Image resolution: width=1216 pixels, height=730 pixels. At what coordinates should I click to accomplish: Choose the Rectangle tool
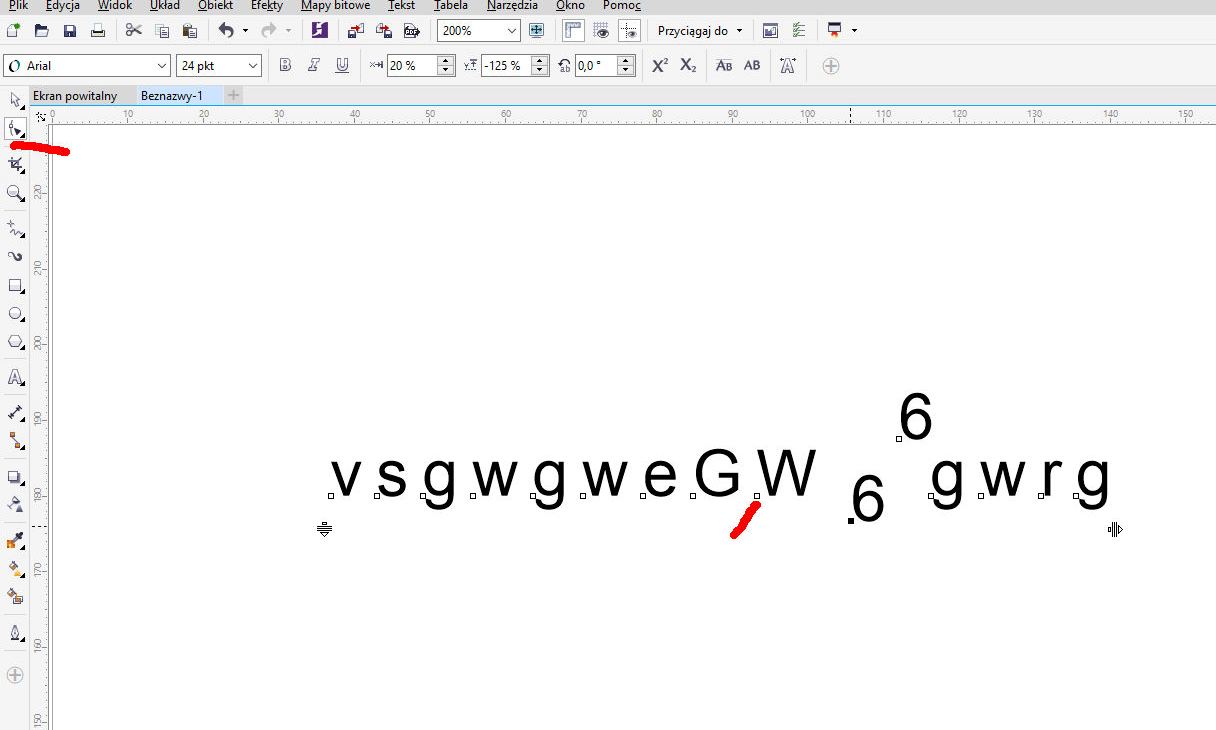coord(15,286)
